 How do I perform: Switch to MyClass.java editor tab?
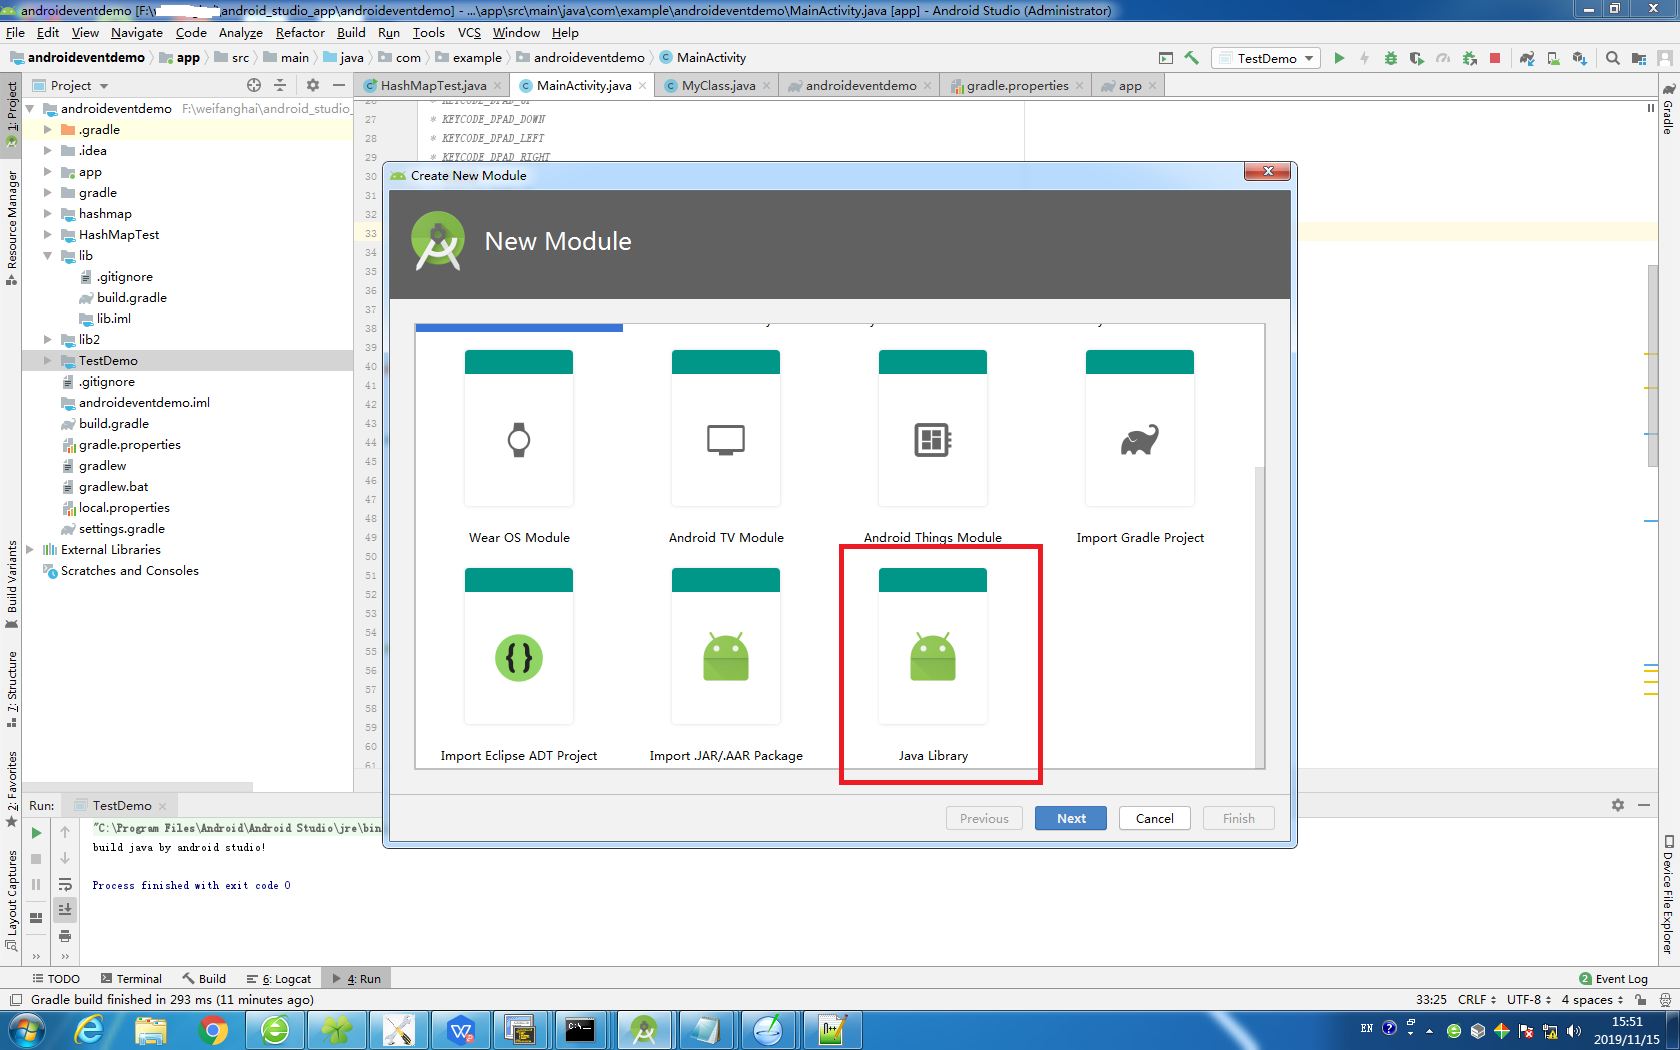(x=718, y=85)
